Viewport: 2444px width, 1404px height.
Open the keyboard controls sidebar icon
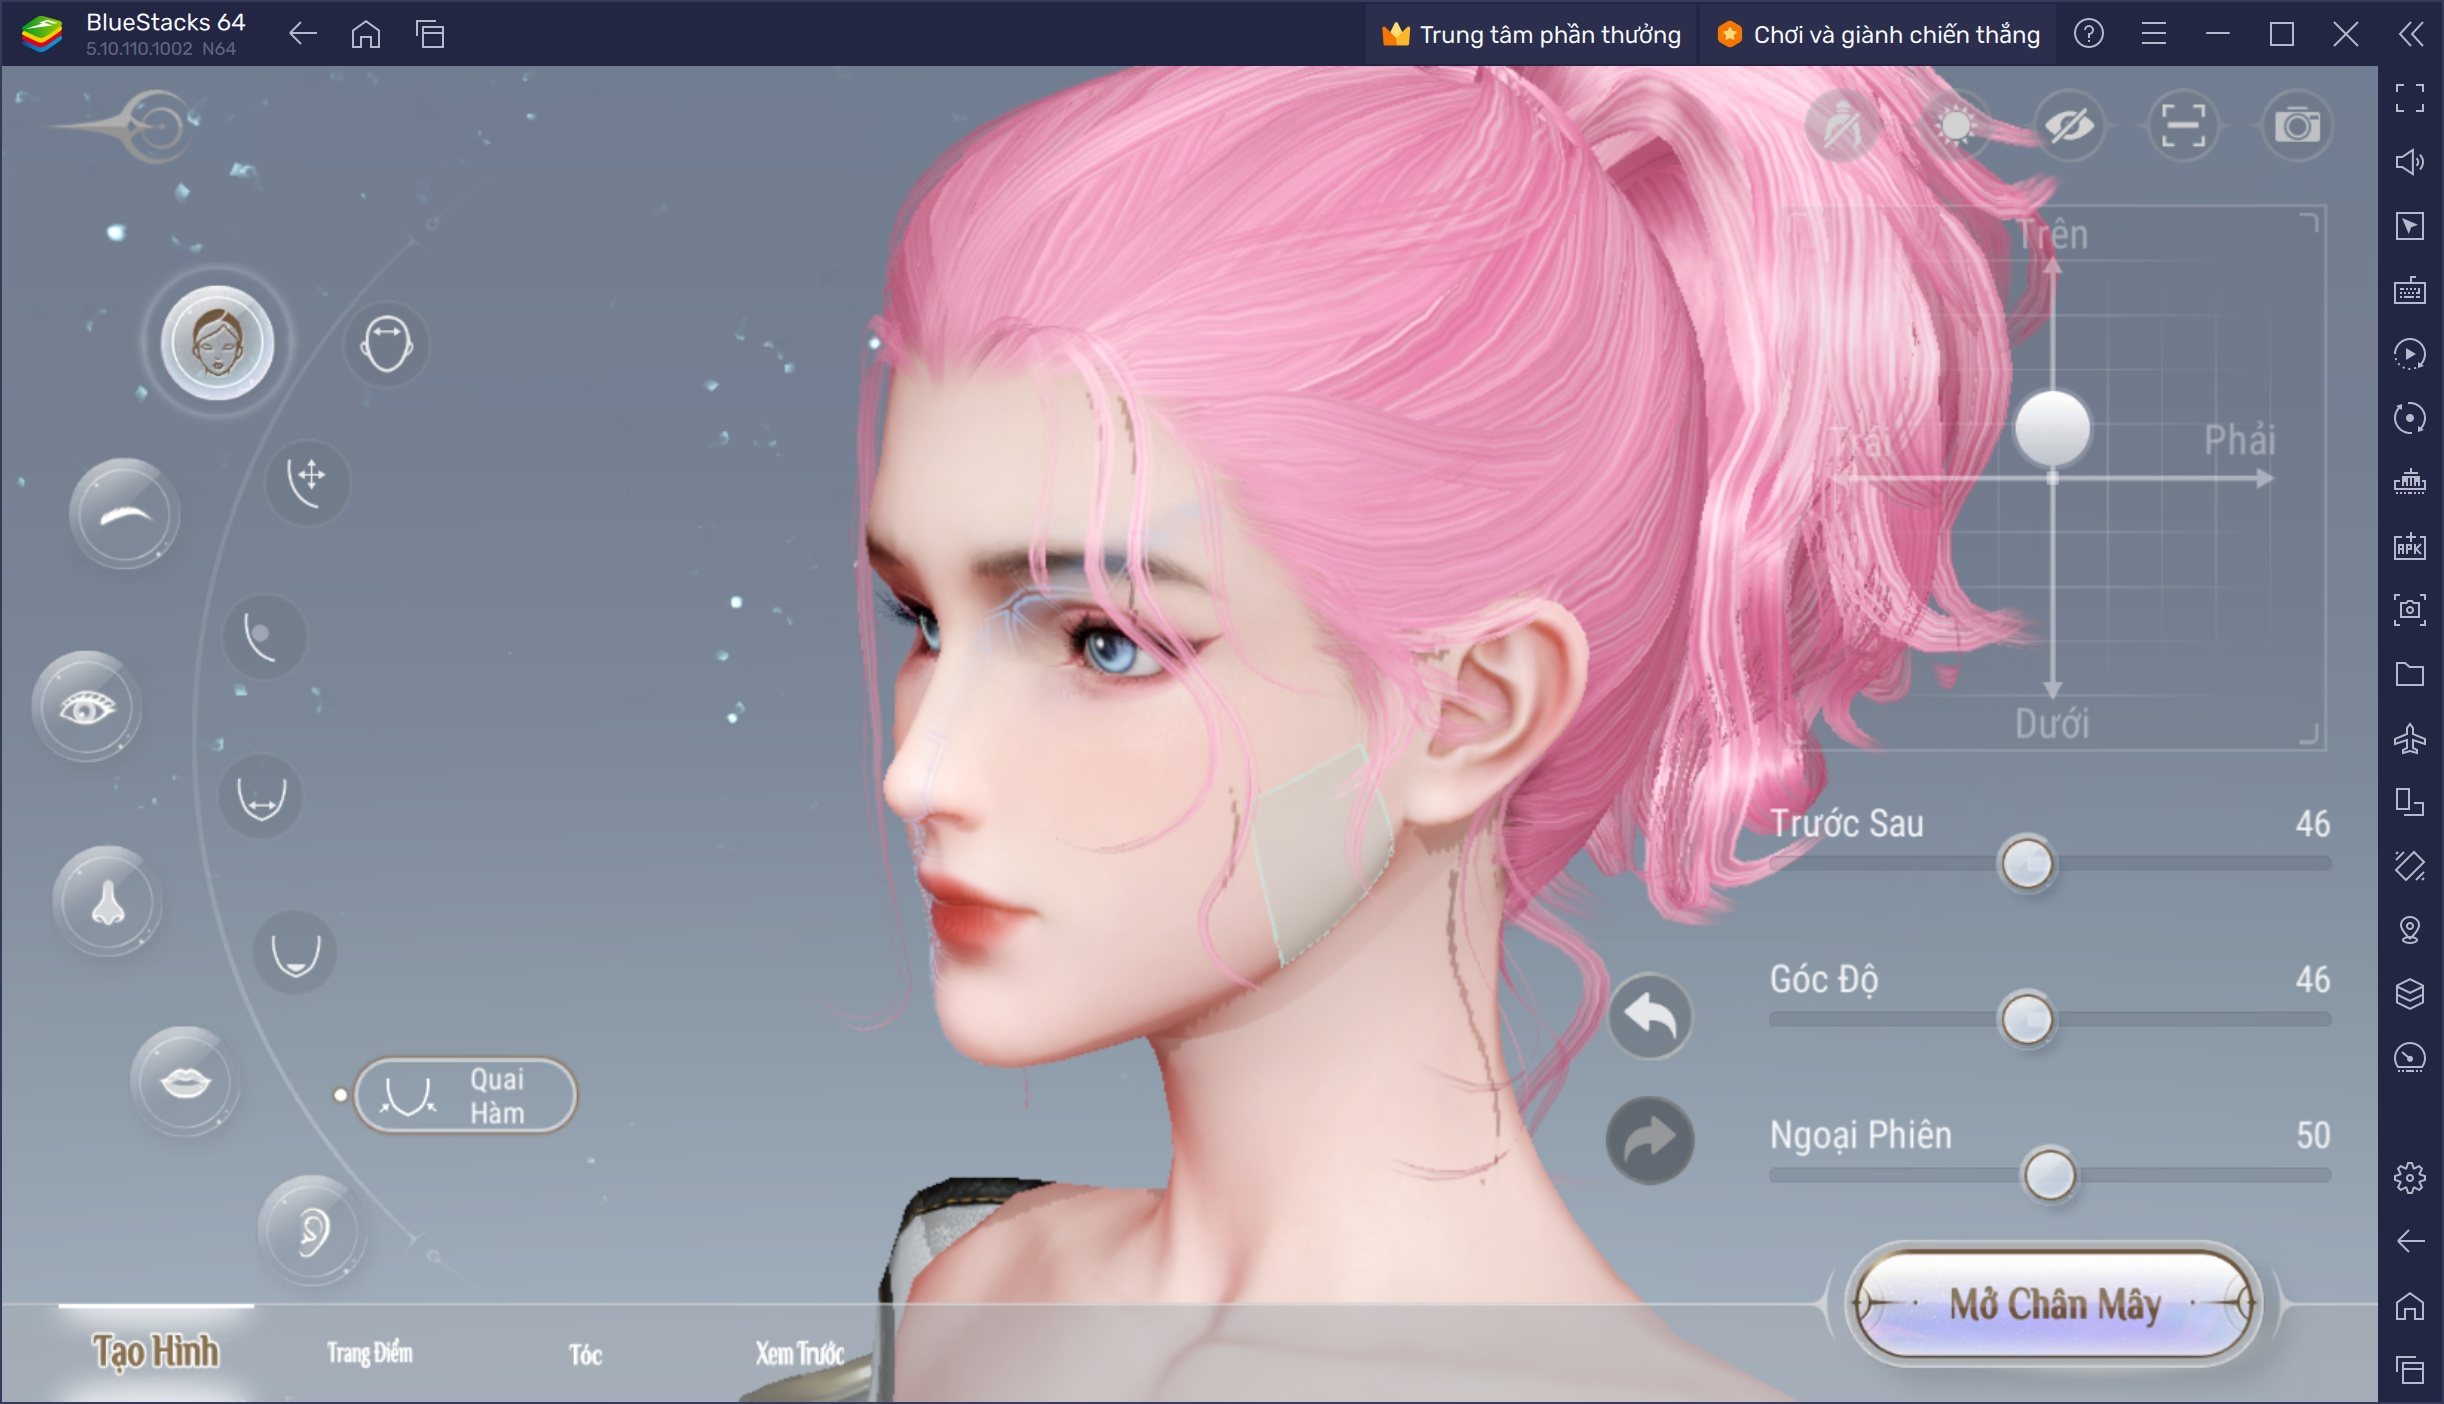(2410, 290)
